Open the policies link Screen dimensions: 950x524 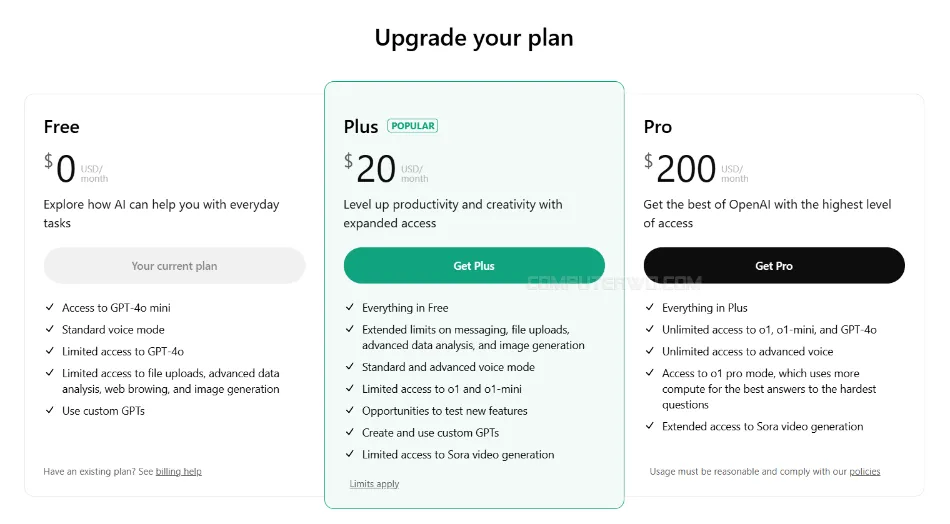point(865,471)
